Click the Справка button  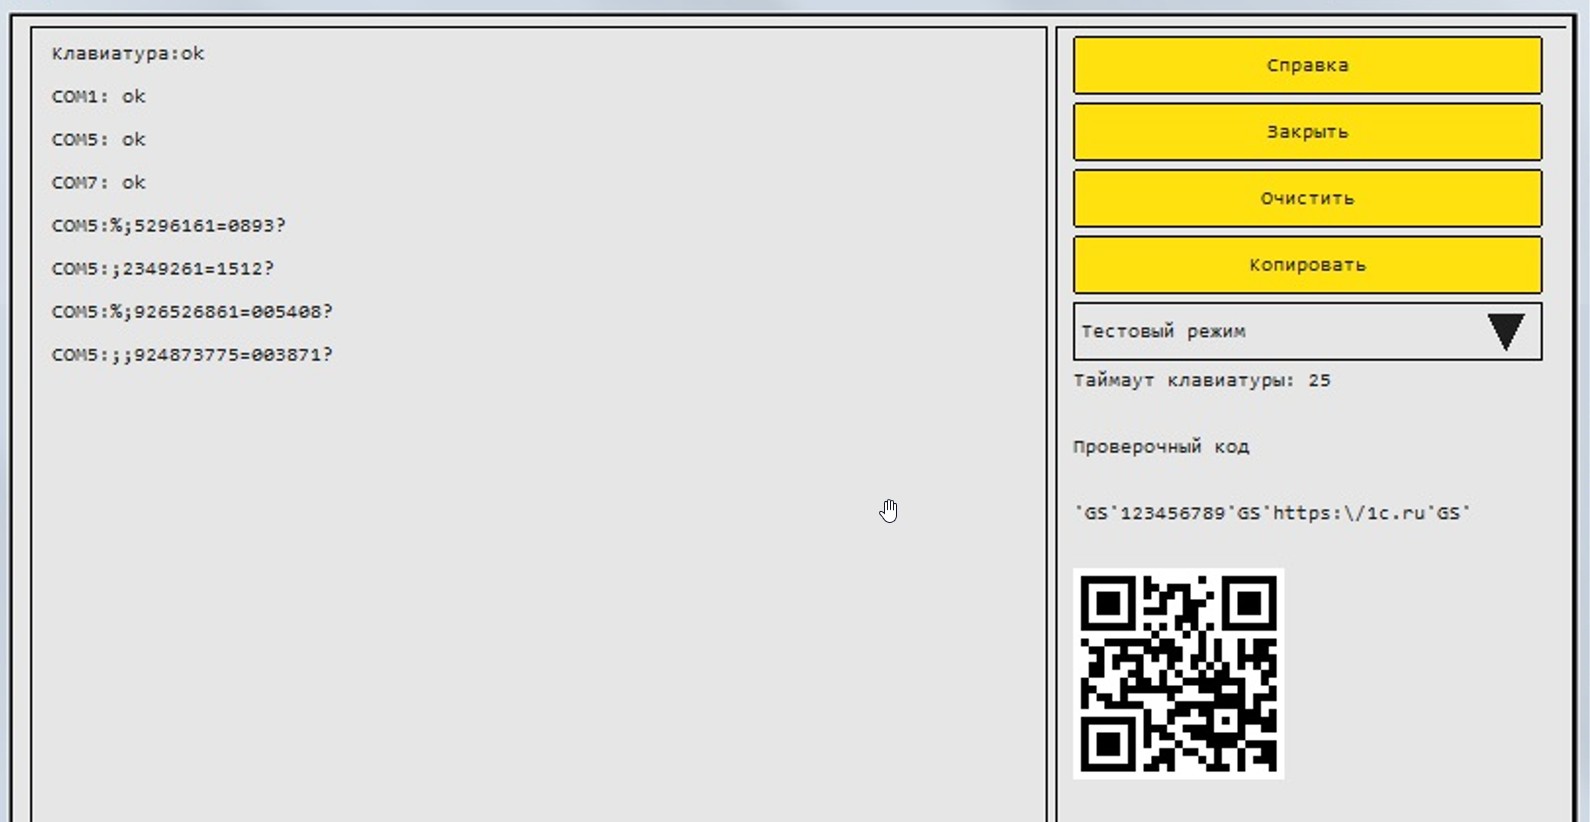pos(1307,66)
